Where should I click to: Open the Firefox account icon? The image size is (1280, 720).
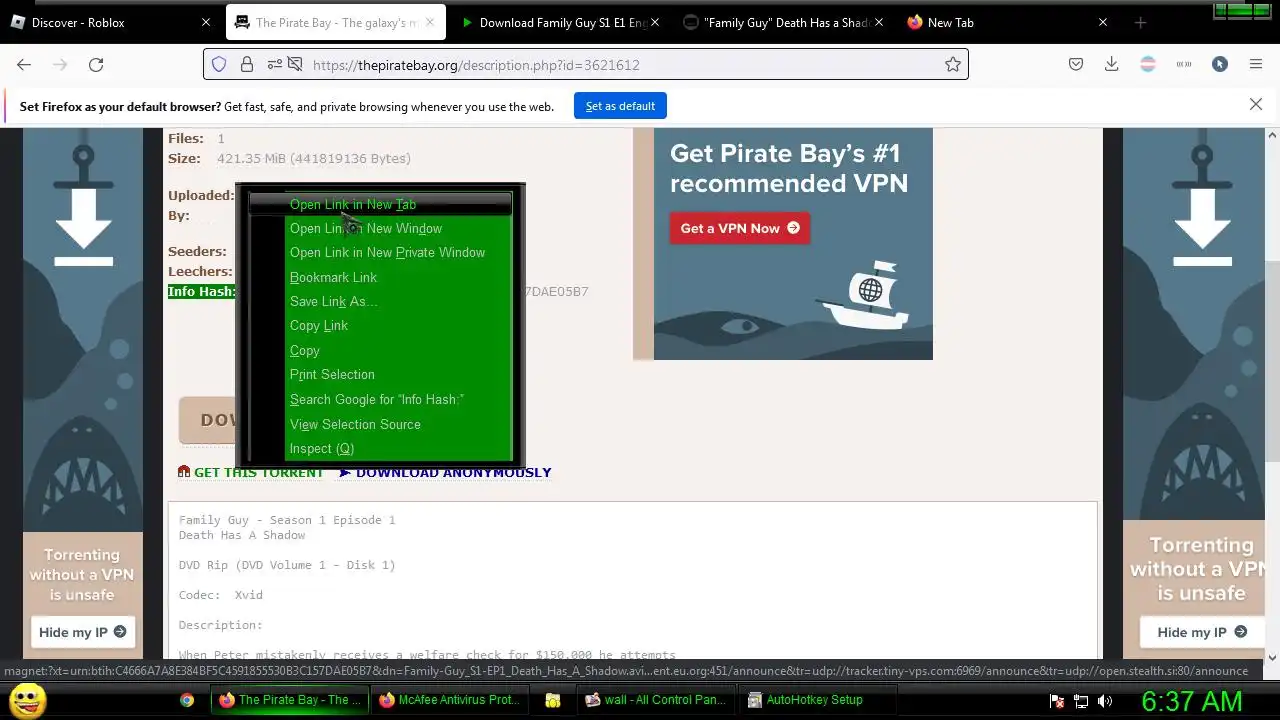(1220, 64)
